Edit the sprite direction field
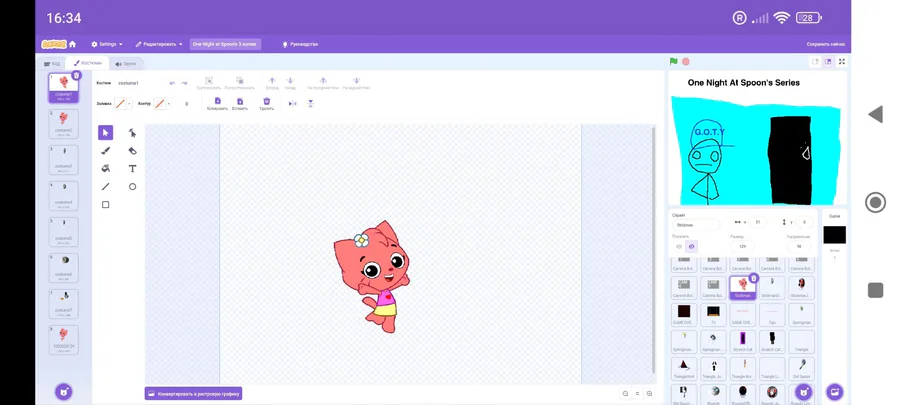 tap(798, 246)
